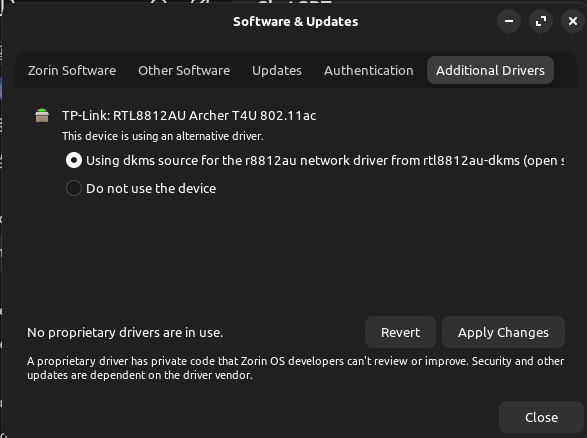Minimize the Software & Updates window
587x438 pixels.
[x=509, y=21]
